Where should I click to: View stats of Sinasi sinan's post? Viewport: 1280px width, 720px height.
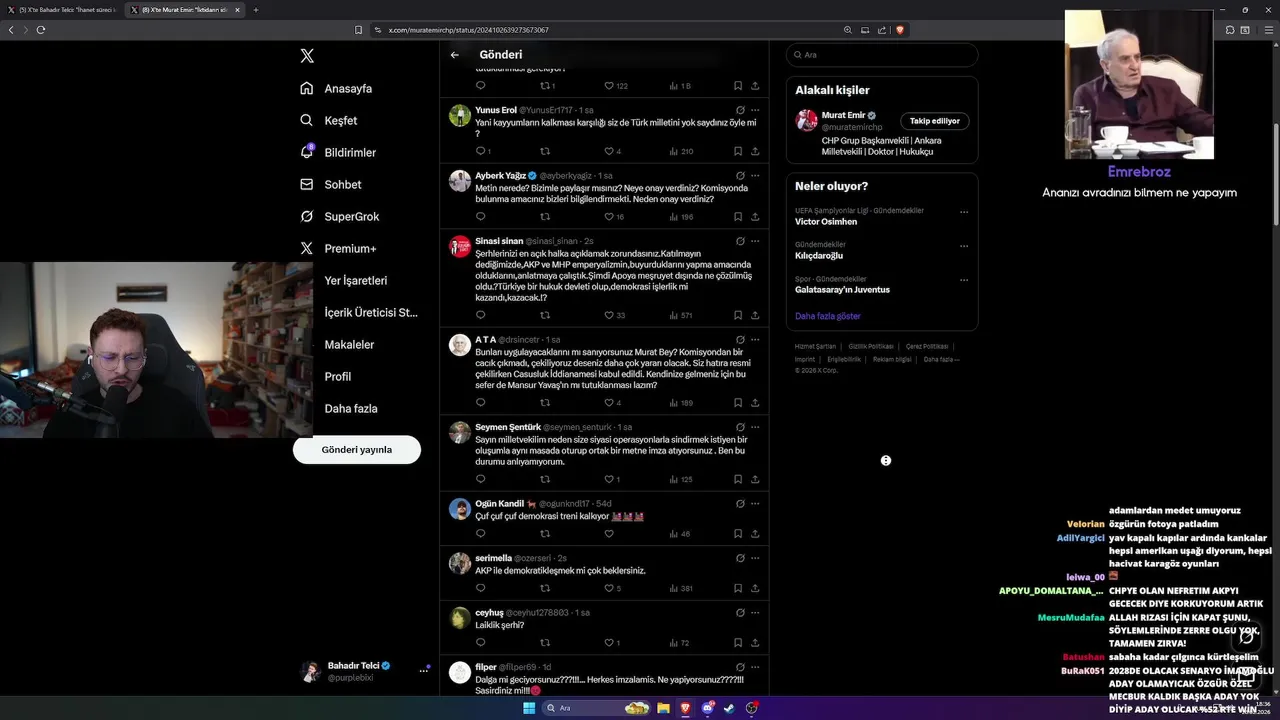coord(680,315)
